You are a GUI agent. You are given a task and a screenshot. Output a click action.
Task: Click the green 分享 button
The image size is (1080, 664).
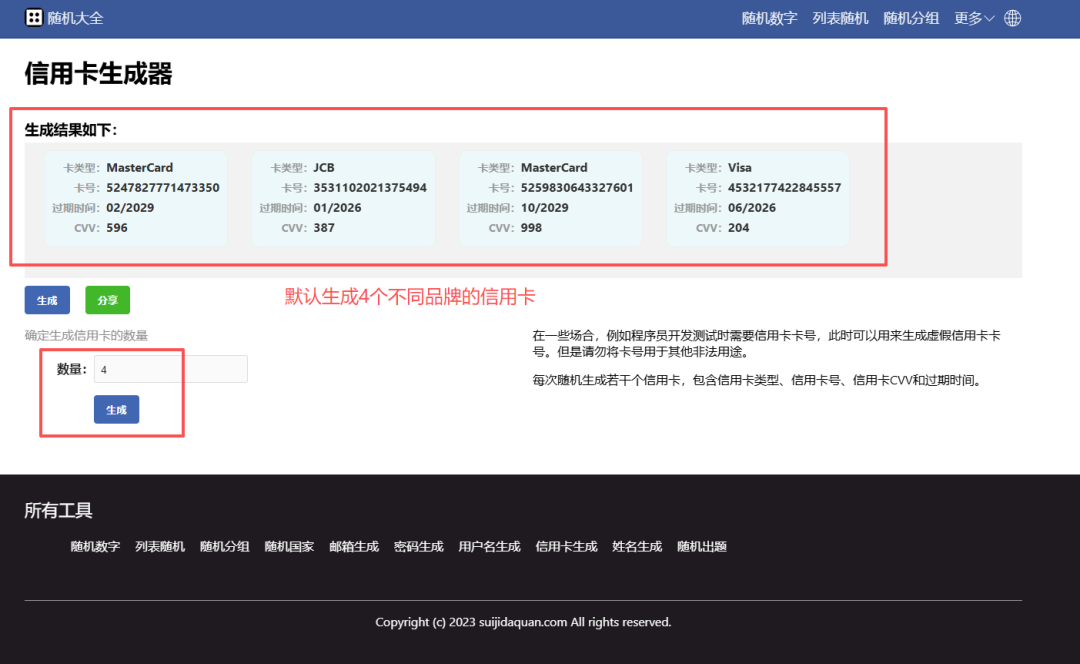tap(107, 300)
